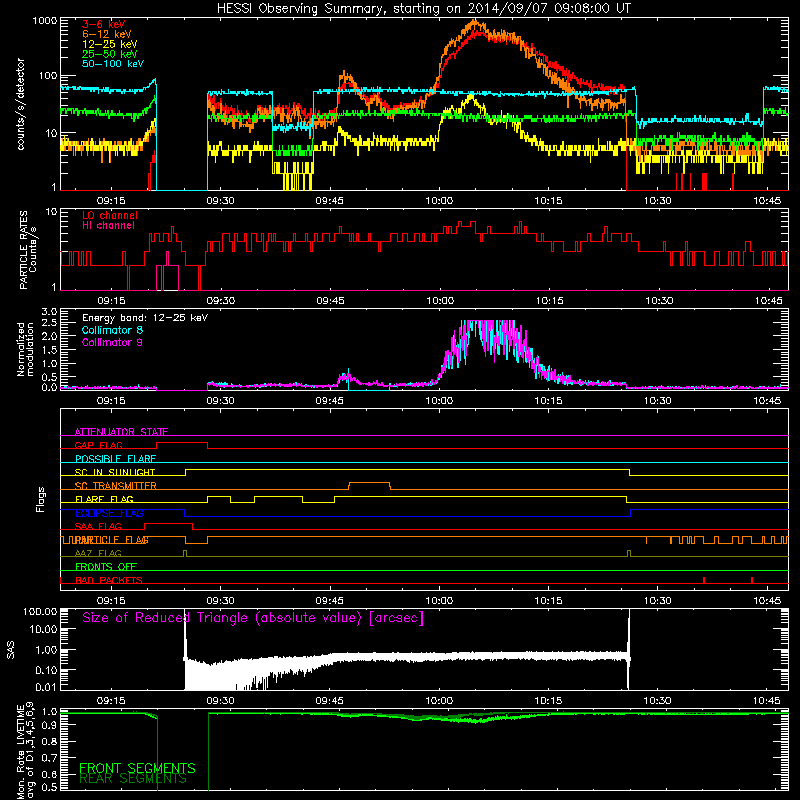Image resolution: width=800 pixels, height=800 pixels.
Task: Click the 'SC IN SUNLIGHT' flag label
Action: coord(115,472)
